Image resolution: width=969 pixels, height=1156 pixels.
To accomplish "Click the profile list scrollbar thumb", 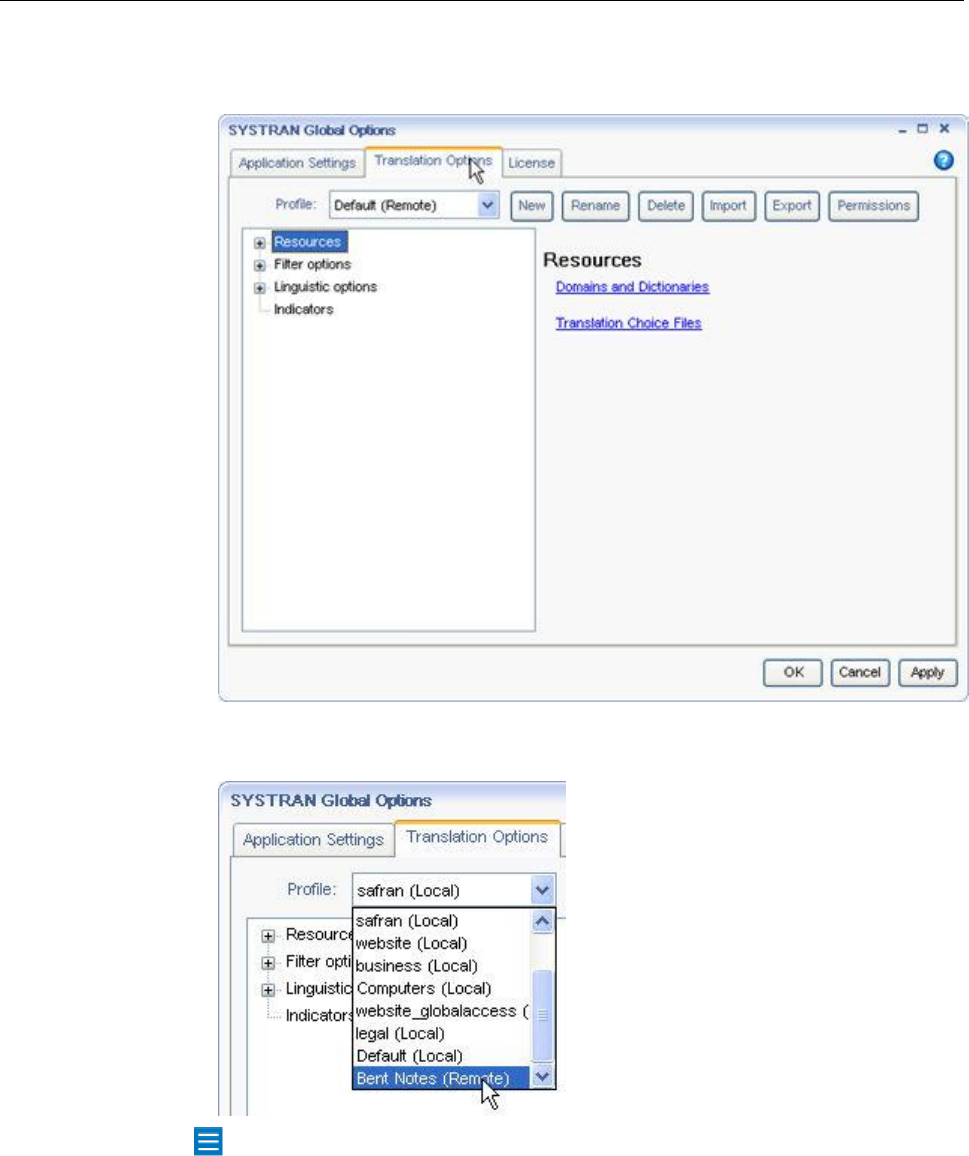I will [x=542, y=1015].
